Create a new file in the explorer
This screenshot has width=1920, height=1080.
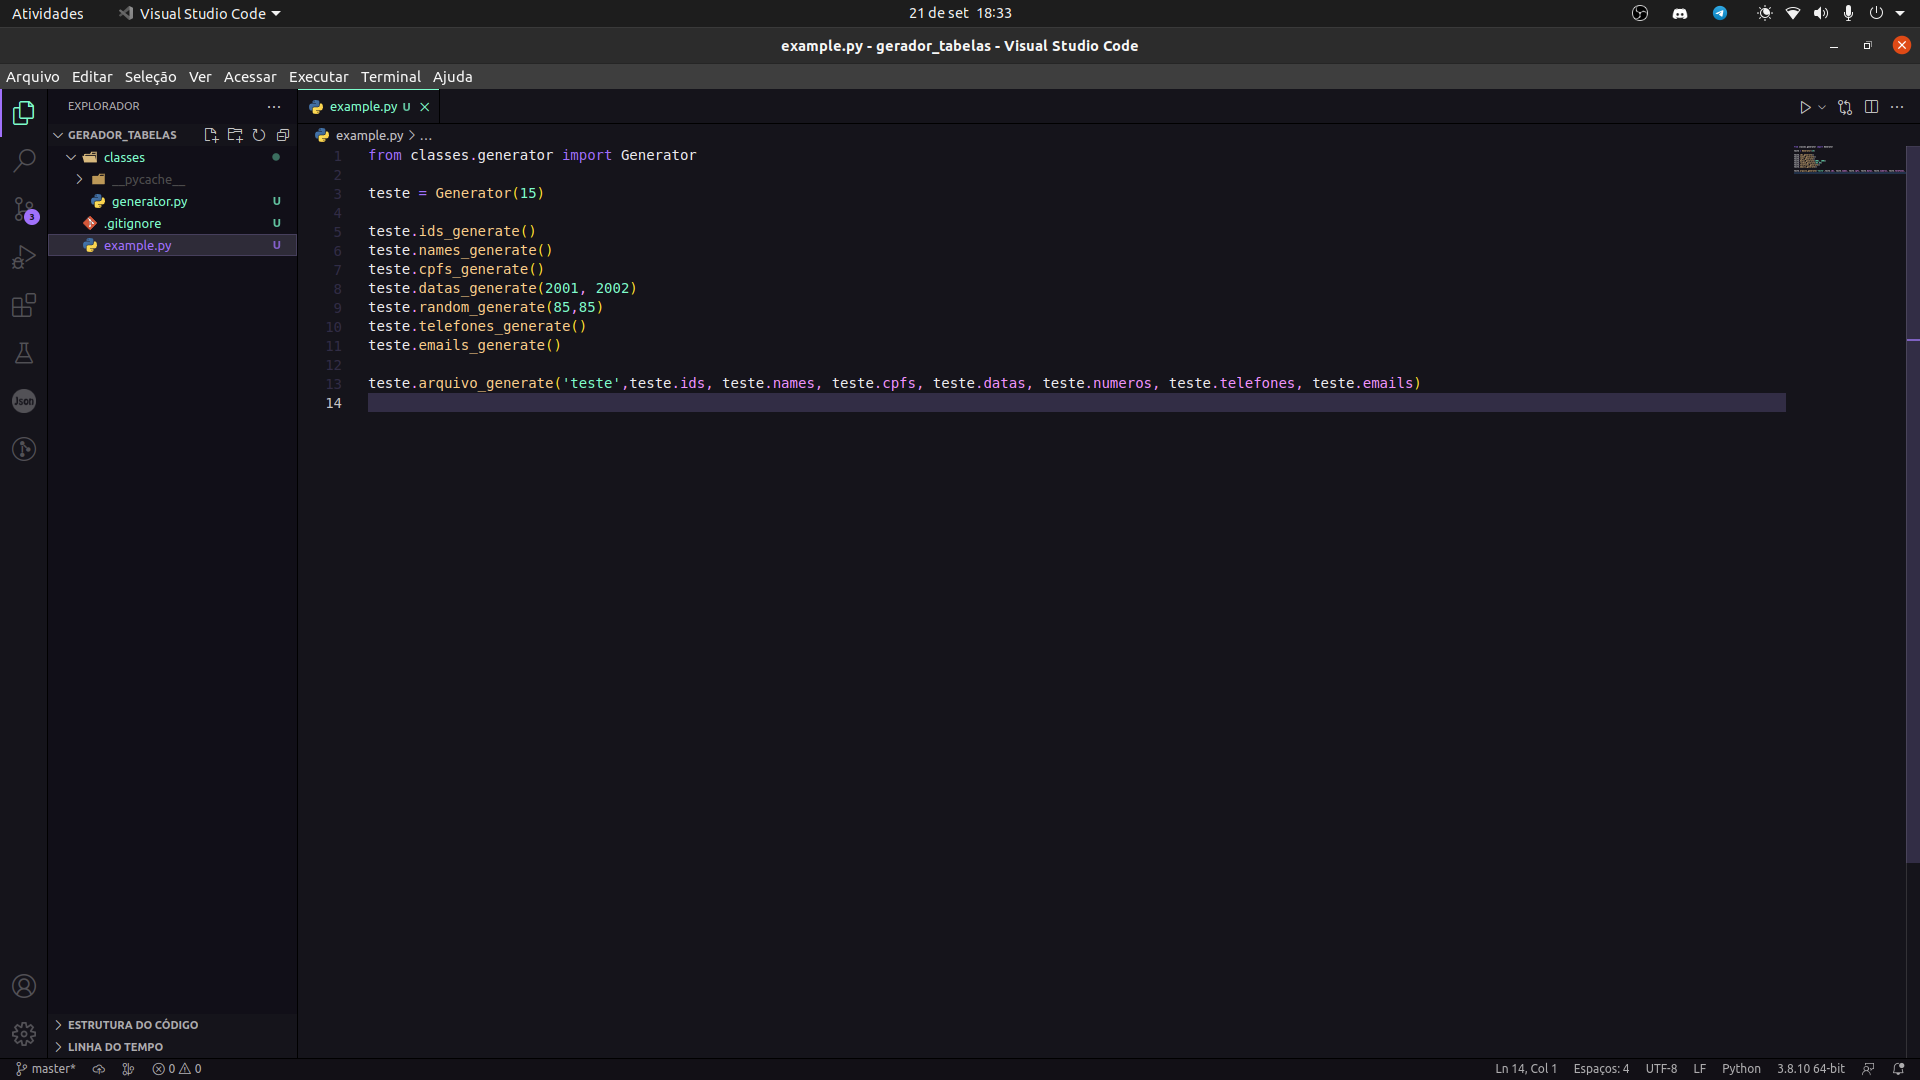210,135
